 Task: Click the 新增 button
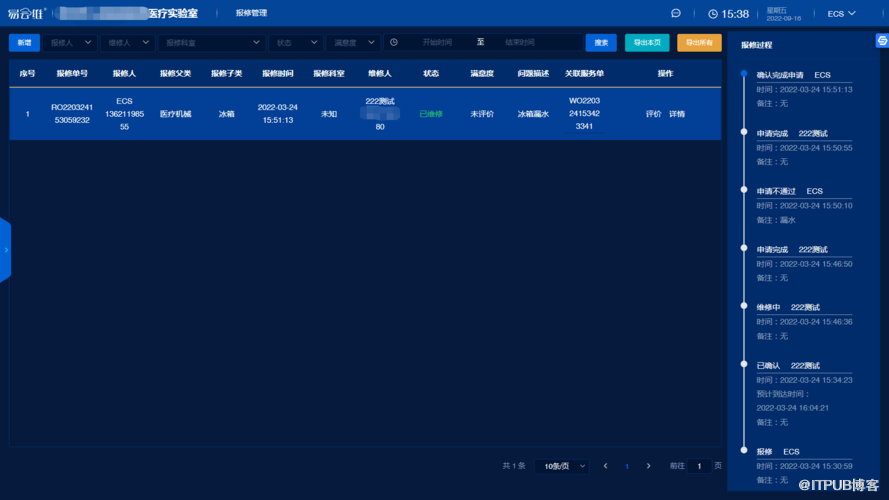click(x=23, y=42)
